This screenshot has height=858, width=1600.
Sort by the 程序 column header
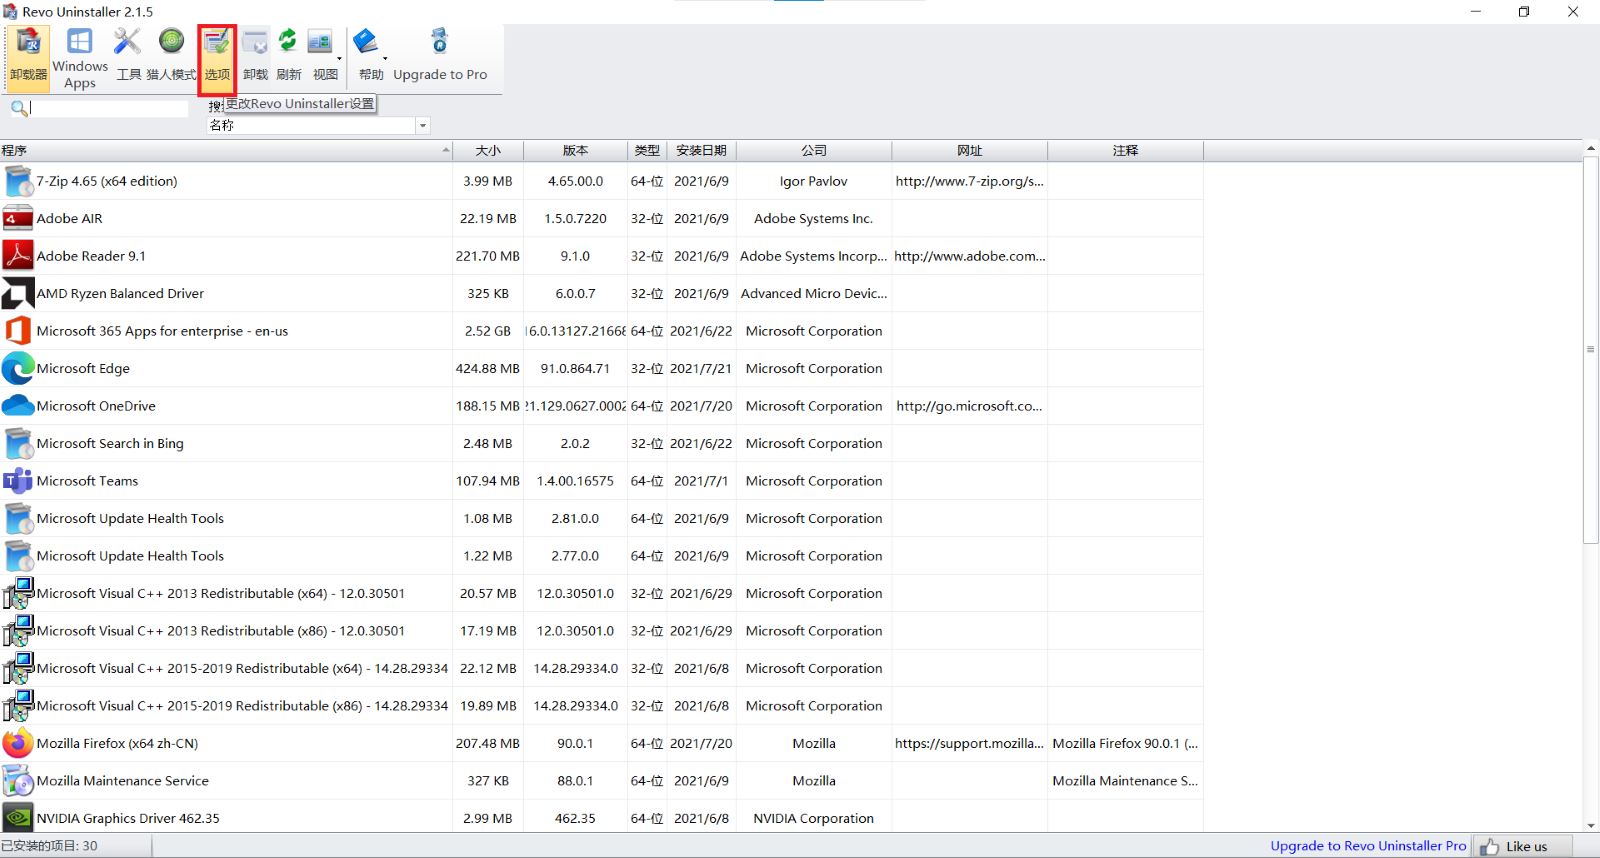point(226,151)
